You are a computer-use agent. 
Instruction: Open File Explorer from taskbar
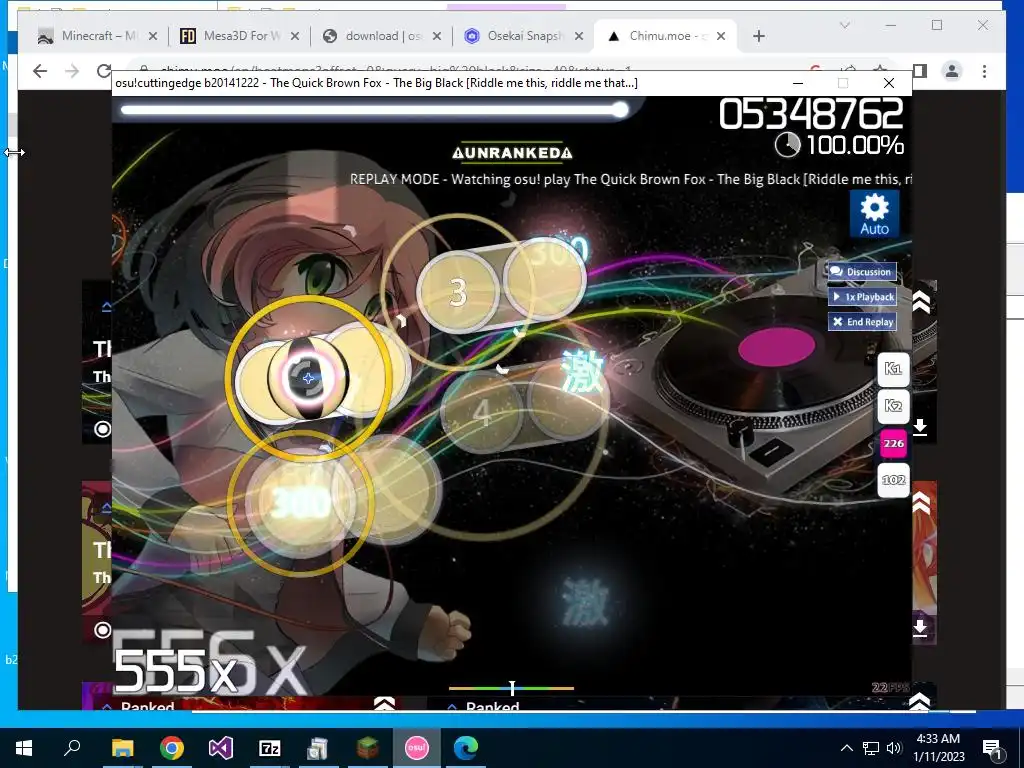point(122,748)
